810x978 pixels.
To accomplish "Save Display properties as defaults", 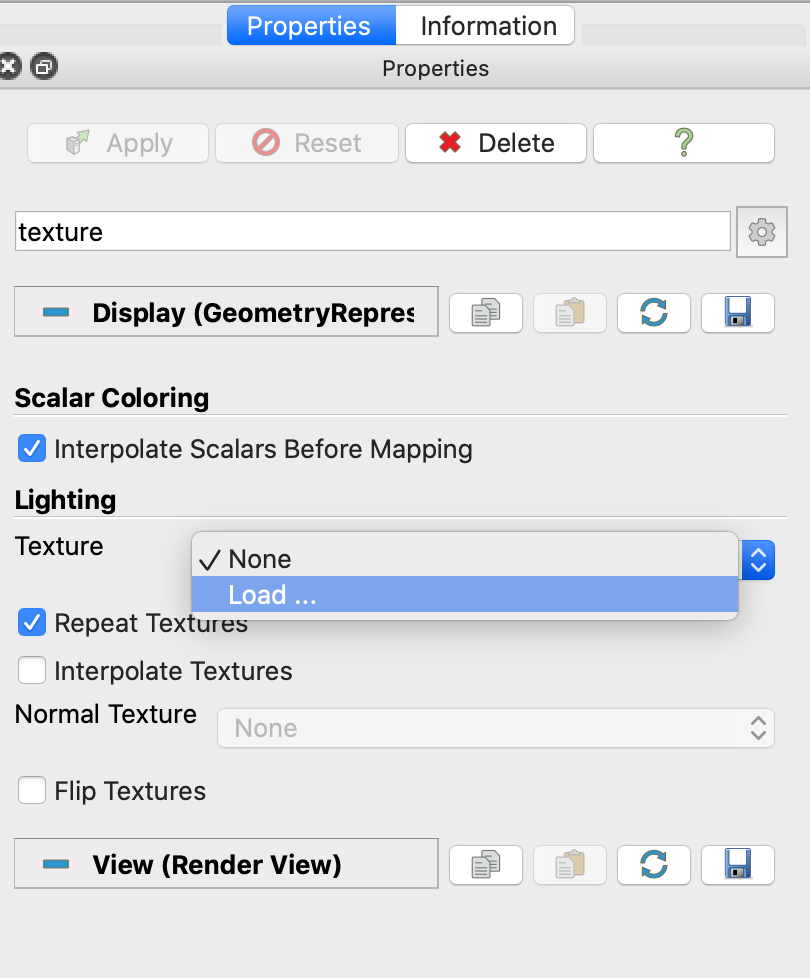I will tap(737, 312).
